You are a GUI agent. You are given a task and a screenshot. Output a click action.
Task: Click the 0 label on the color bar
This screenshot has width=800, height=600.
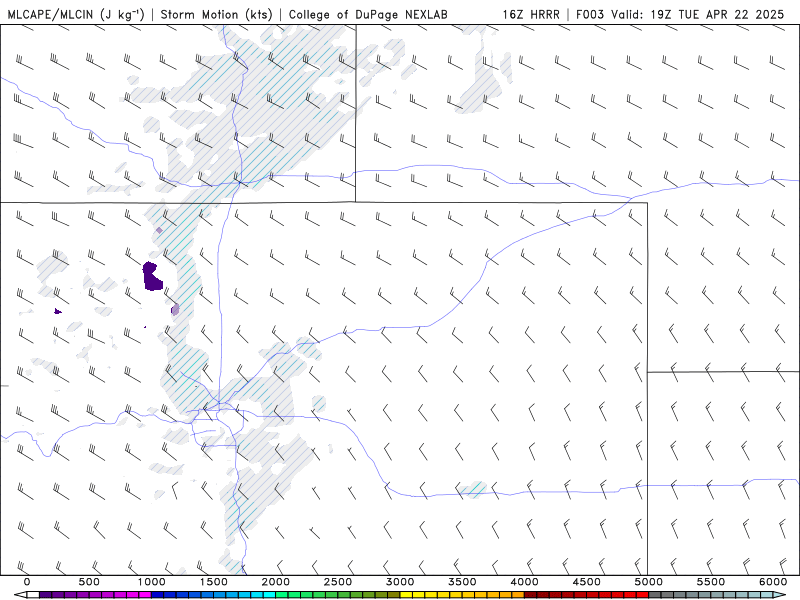click(27, 582)
